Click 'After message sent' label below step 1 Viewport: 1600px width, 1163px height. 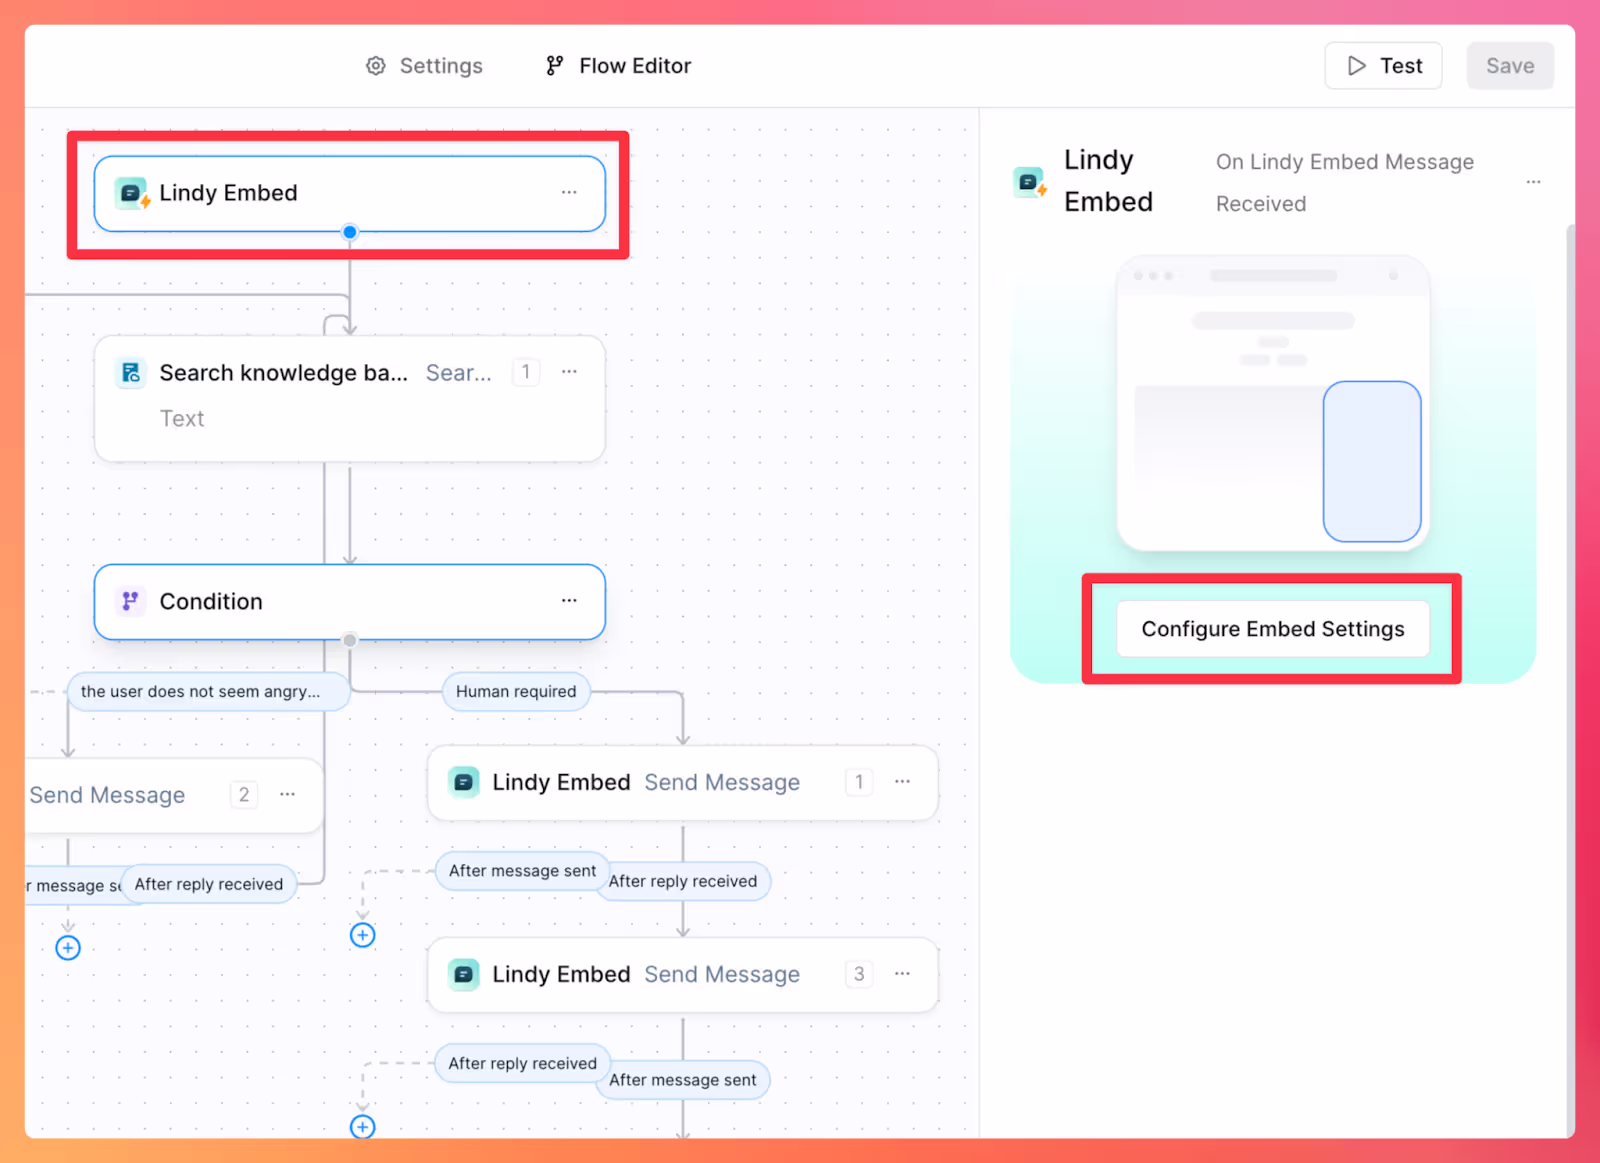[520, 871]
